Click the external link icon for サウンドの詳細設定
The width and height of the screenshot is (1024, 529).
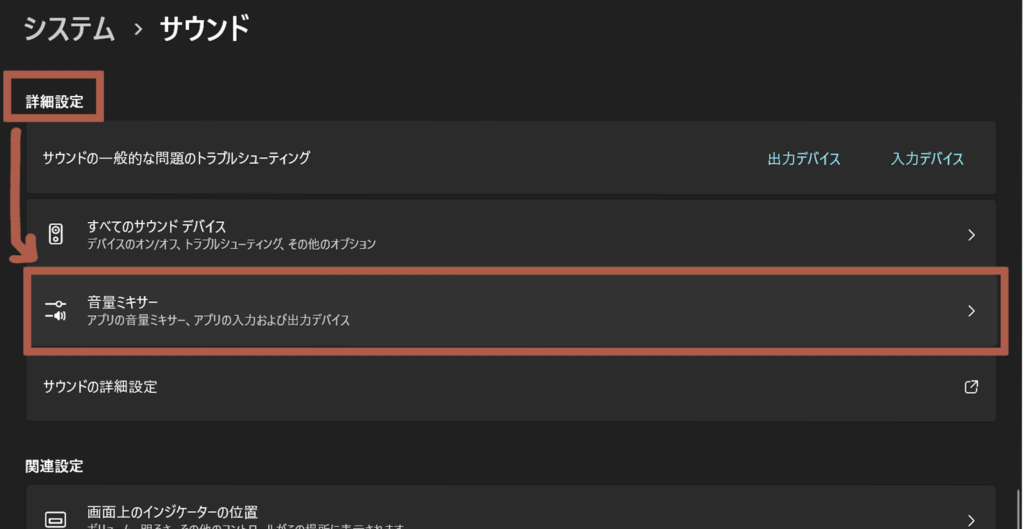pos(971,387)
